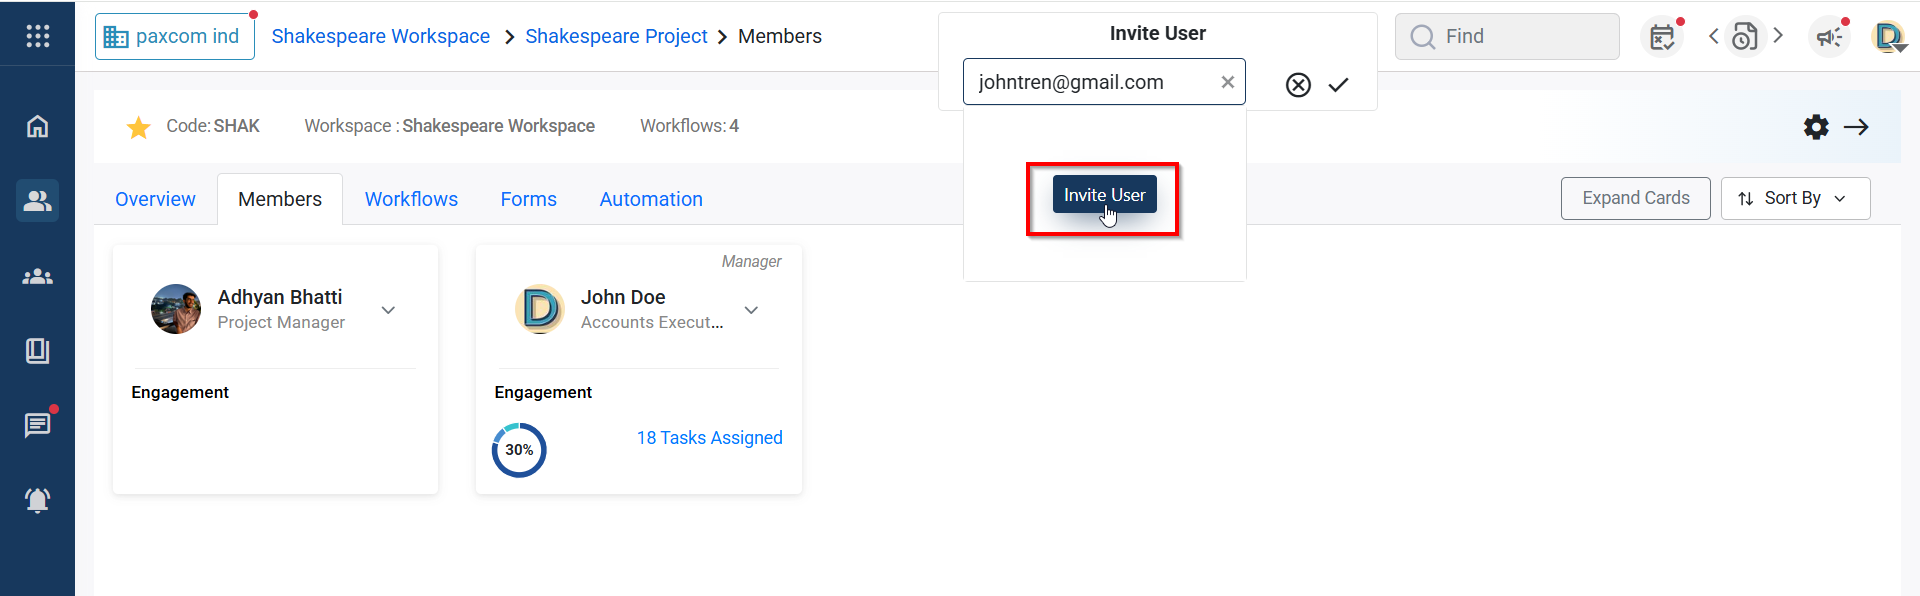Open the 18 Tasks Assigned link
This screenshot has height=596, width=1920.
(709, 438)
